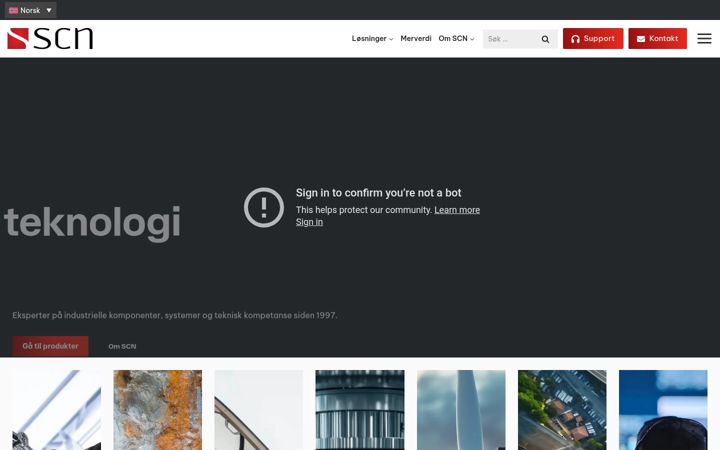Expand the Om SCN header menu
The width and height of the screenshot is (720, 450).
coord(456,39)
